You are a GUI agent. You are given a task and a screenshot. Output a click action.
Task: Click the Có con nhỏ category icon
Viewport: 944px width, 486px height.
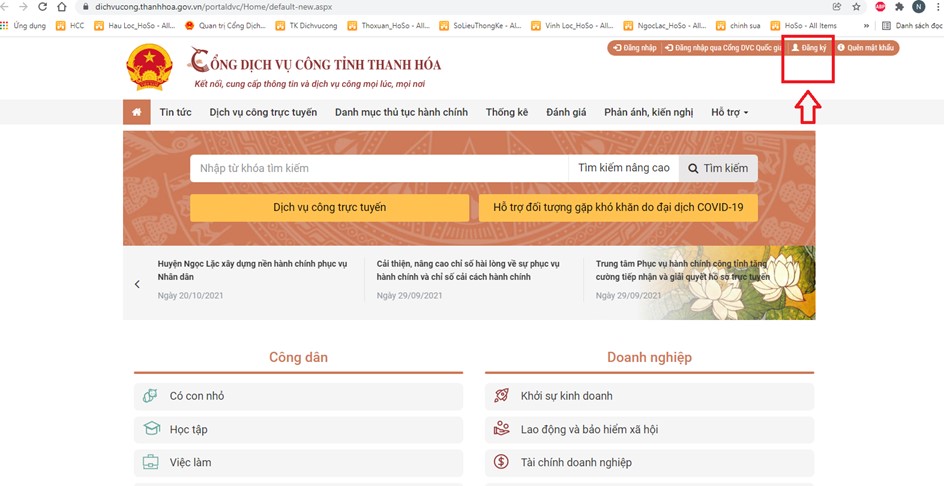pos(151,396)
